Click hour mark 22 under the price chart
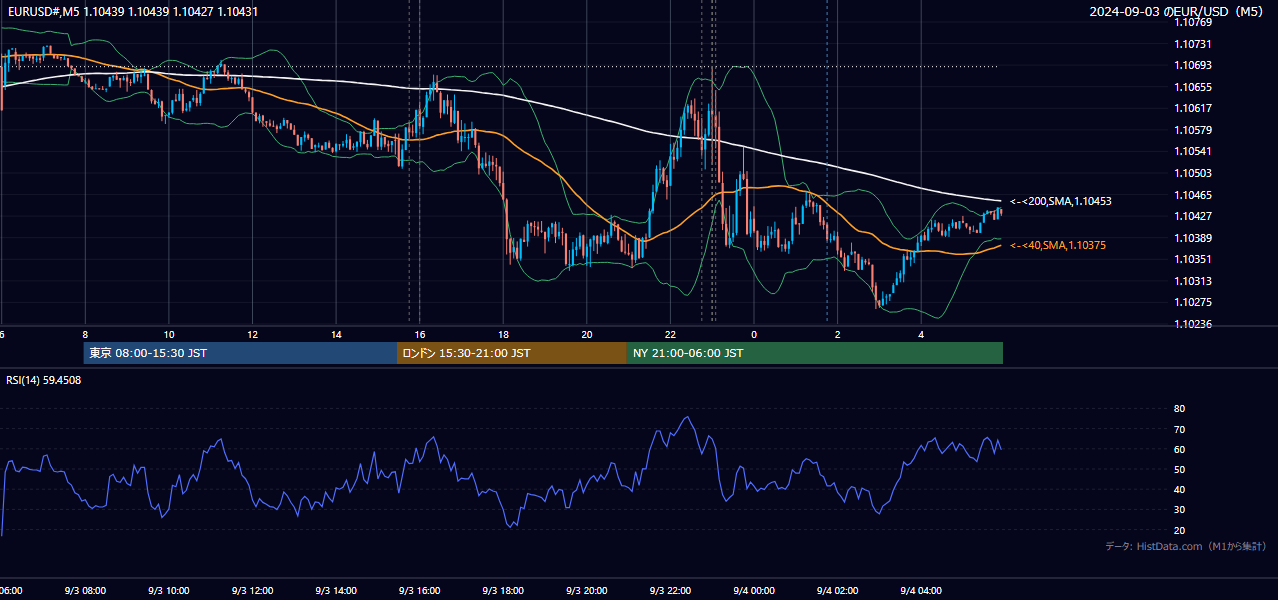The height and width of the screenshot is (600, 1278). (670, 335)
